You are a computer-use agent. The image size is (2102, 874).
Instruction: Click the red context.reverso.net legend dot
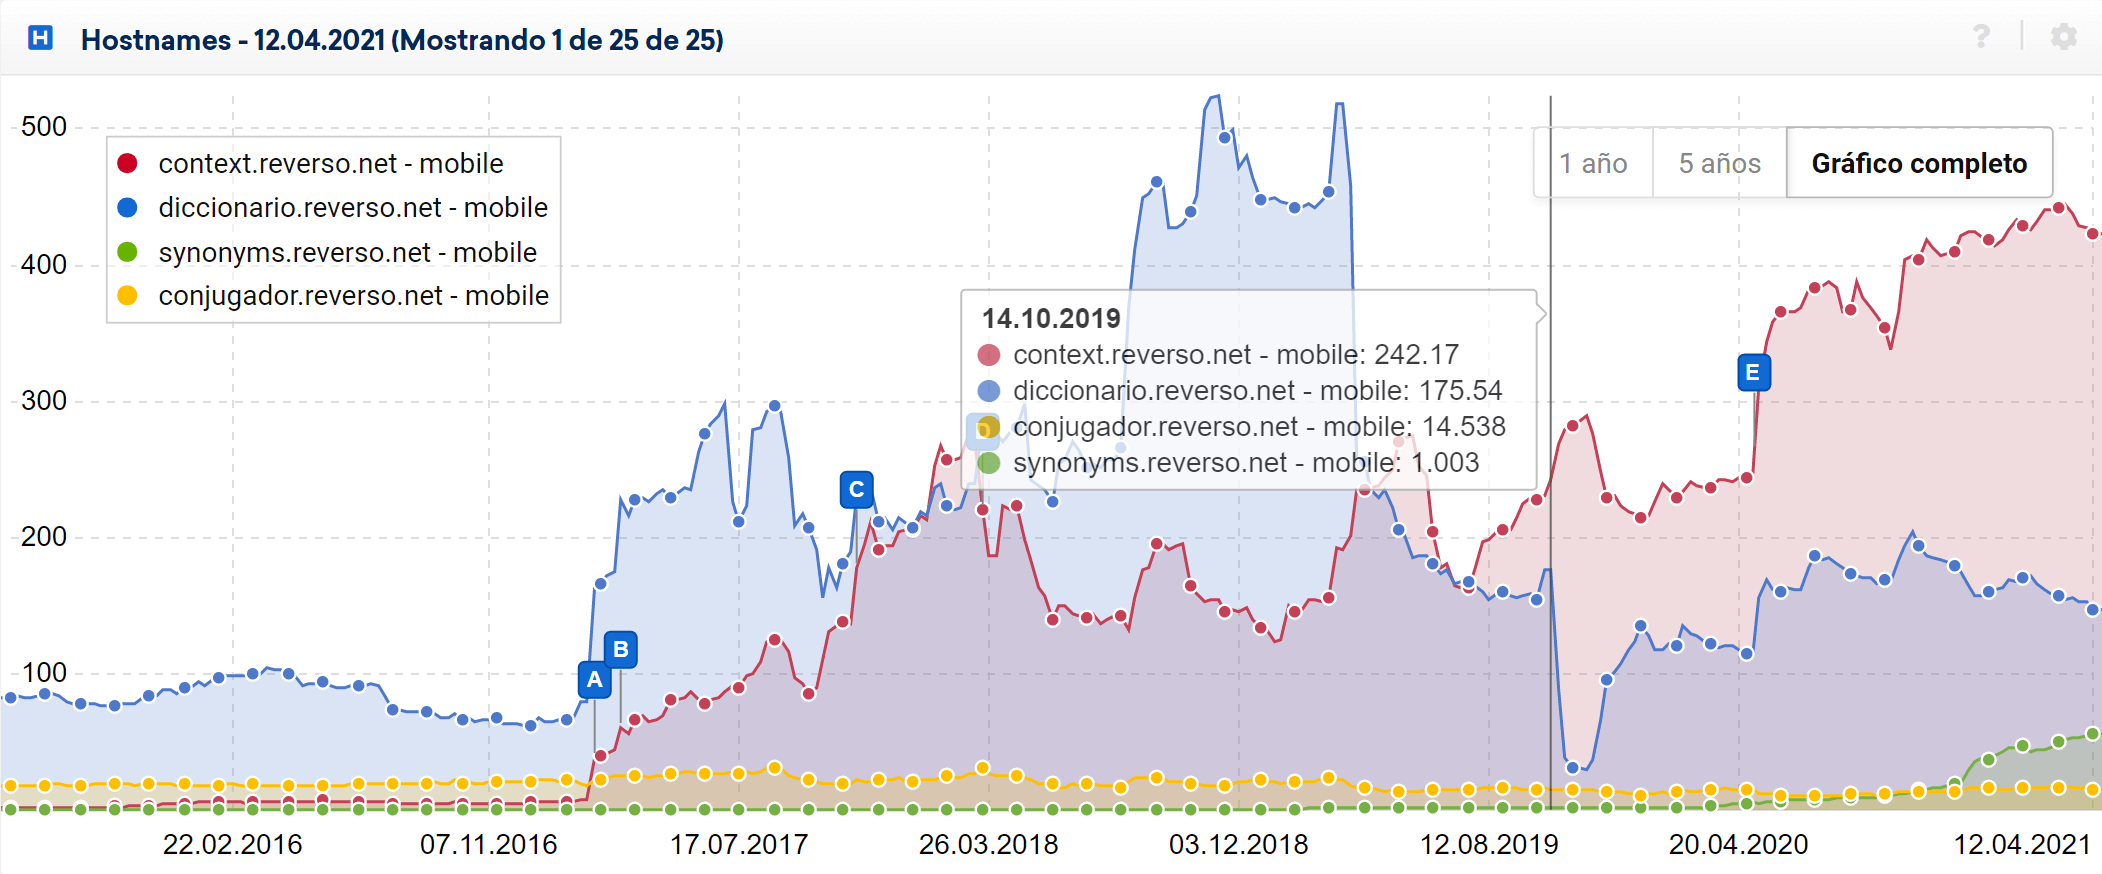127,163
